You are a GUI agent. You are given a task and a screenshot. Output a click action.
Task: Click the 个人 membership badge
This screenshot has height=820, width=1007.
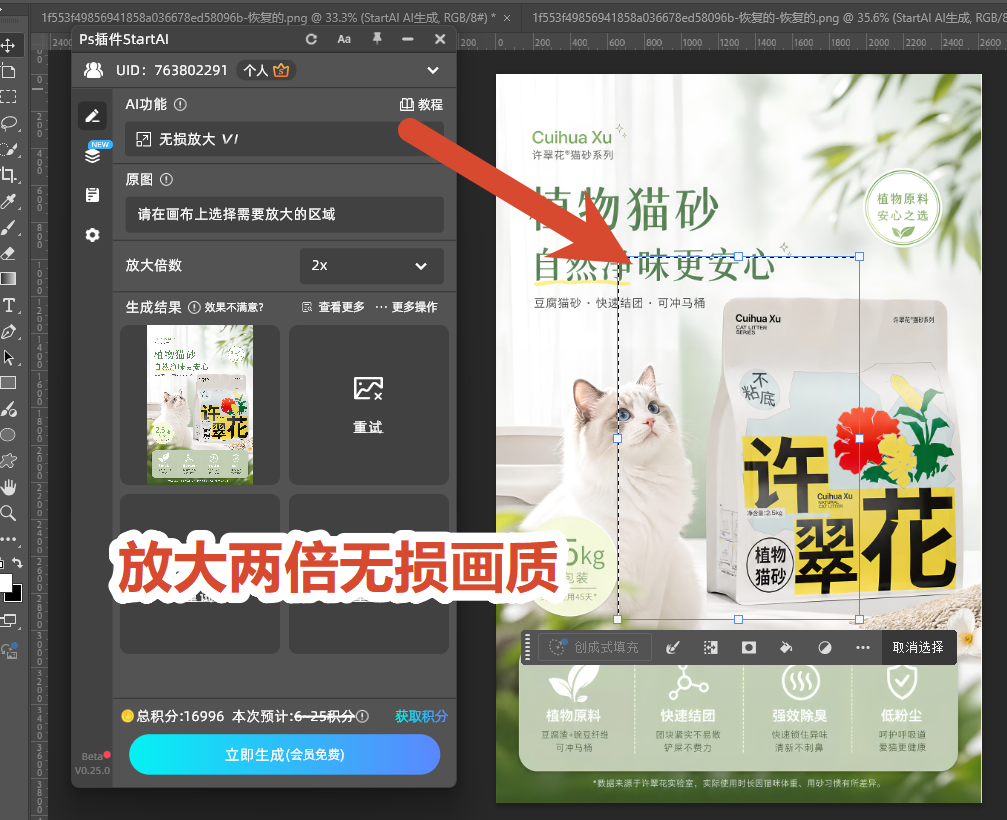(266, 70)
